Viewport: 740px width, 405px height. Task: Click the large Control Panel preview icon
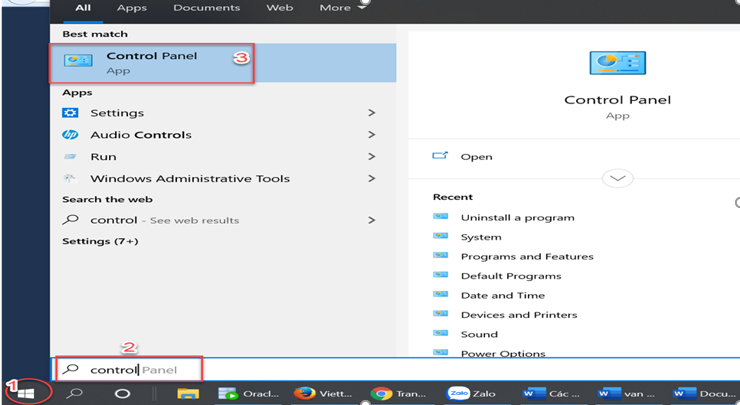click(x=617, y=63)
